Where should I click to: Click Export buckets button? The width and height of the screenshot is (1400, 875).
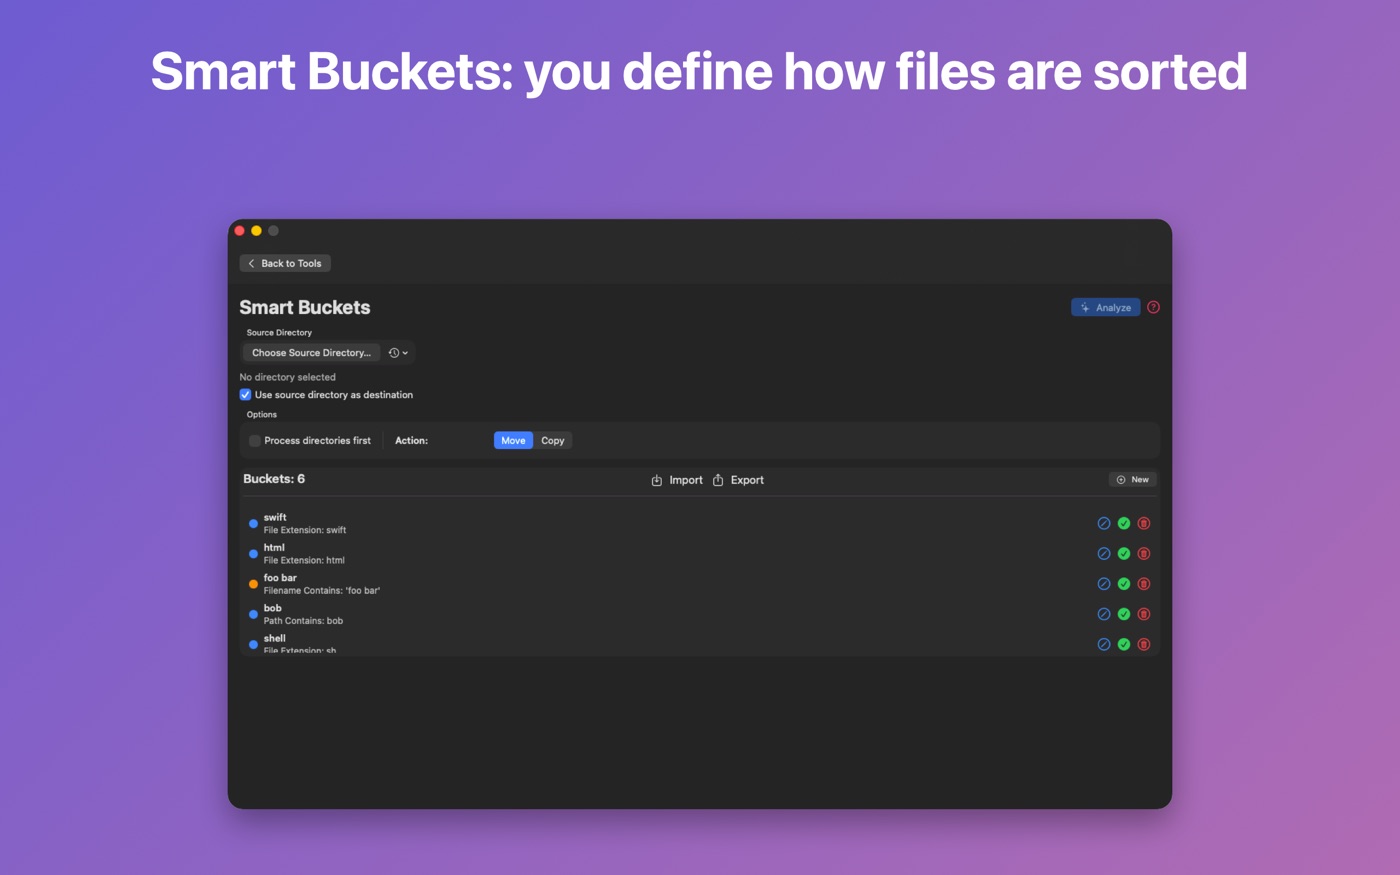coord(738,480)
